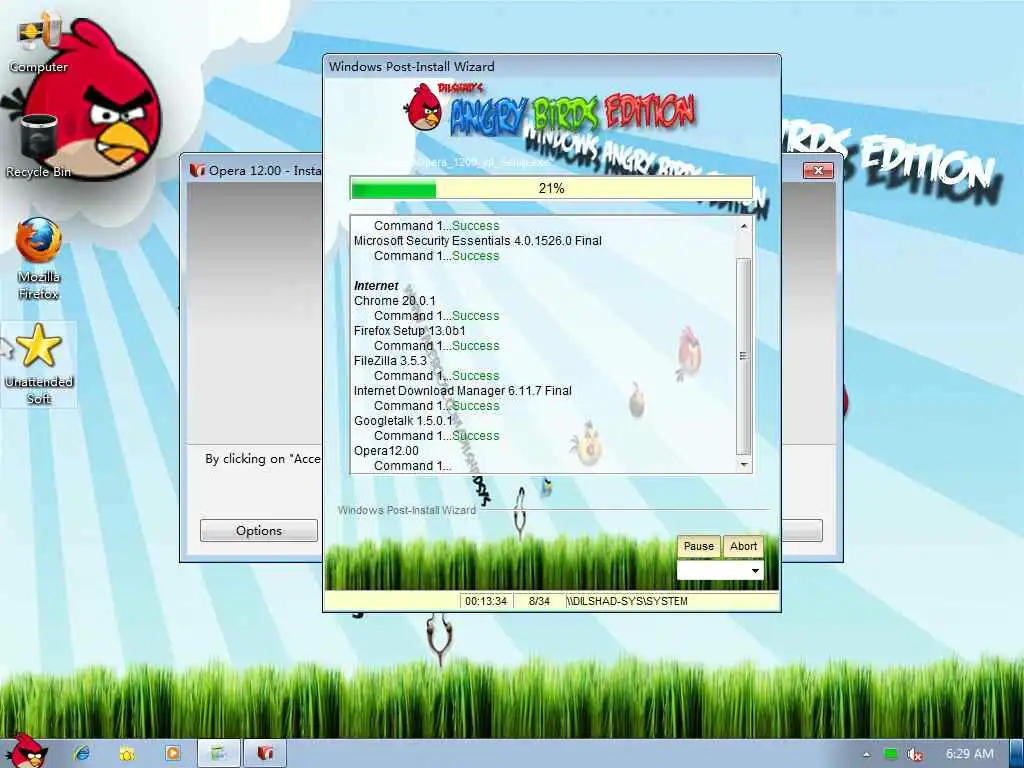Switch to the Opera installer taskbar button
Screen dimensions: 1024x768
[264, 753]
